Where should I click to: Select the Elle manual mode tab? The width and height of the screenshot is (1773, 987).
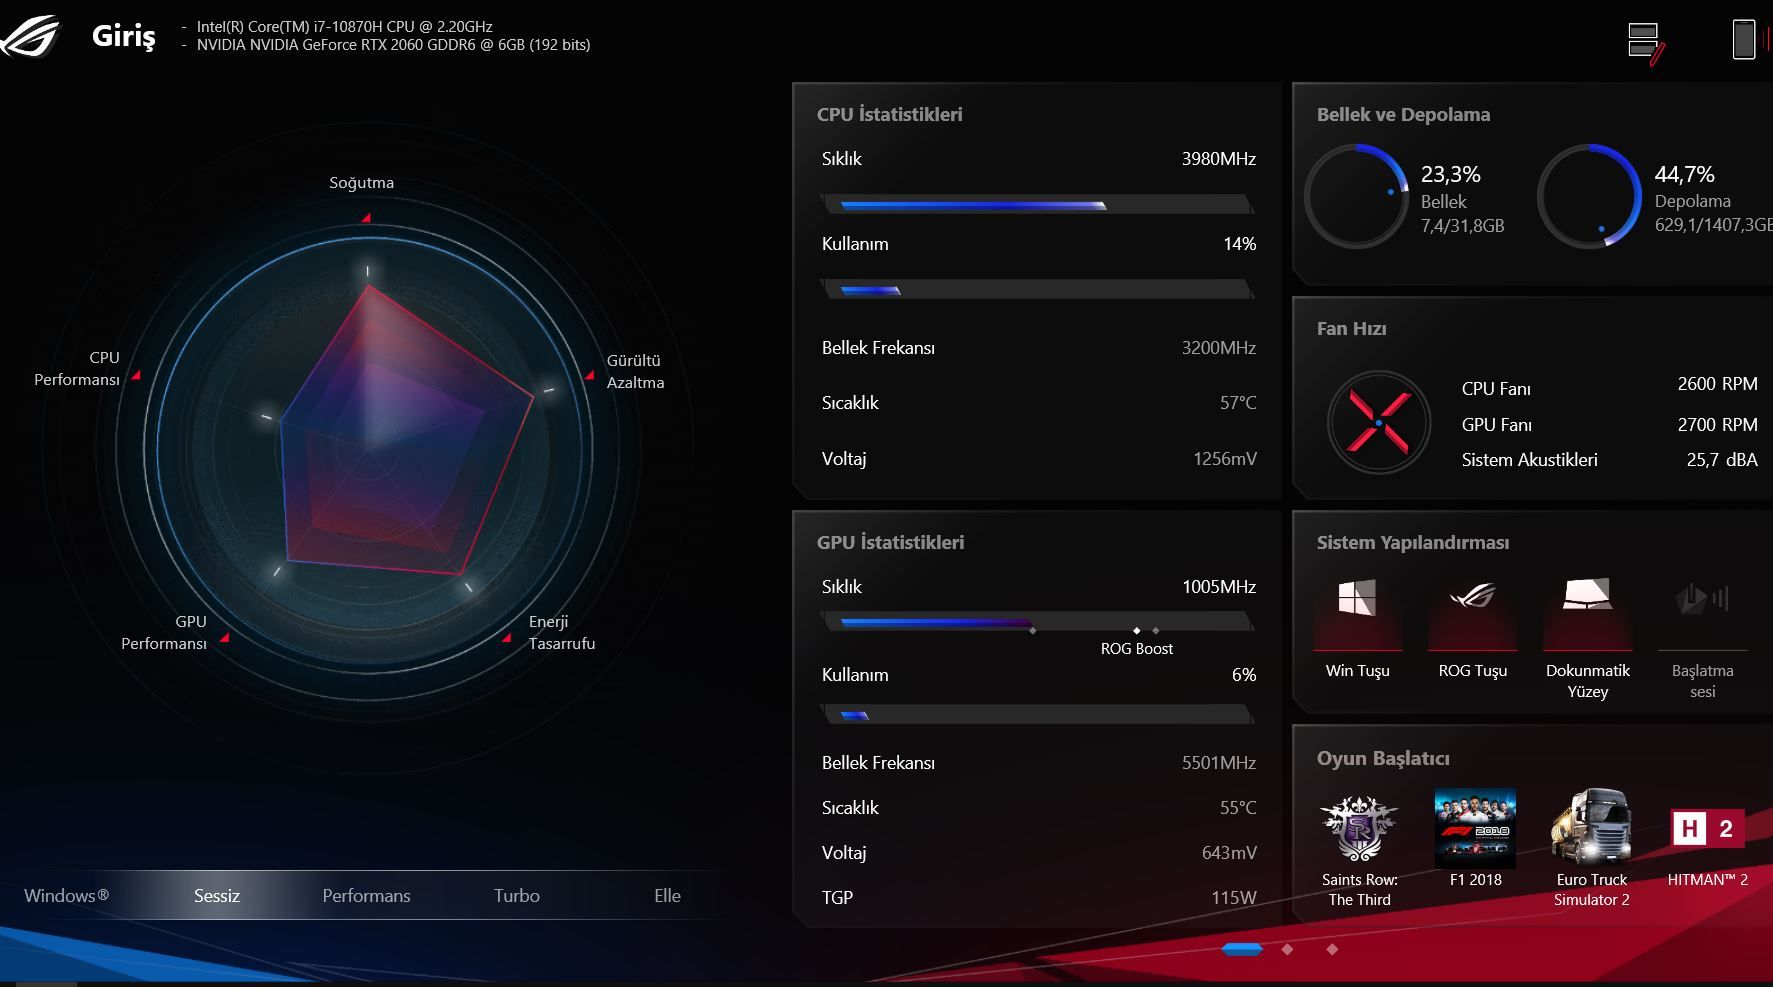click(667, 895)
